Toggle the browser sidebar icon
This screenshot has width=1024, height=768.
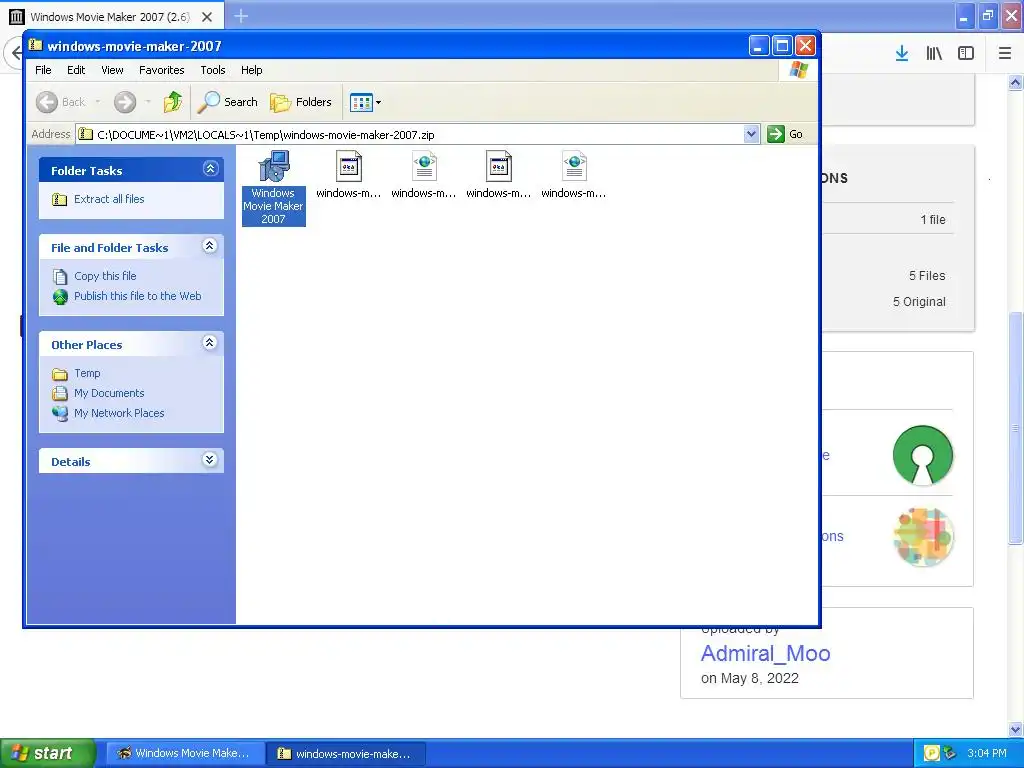(966, 54)
